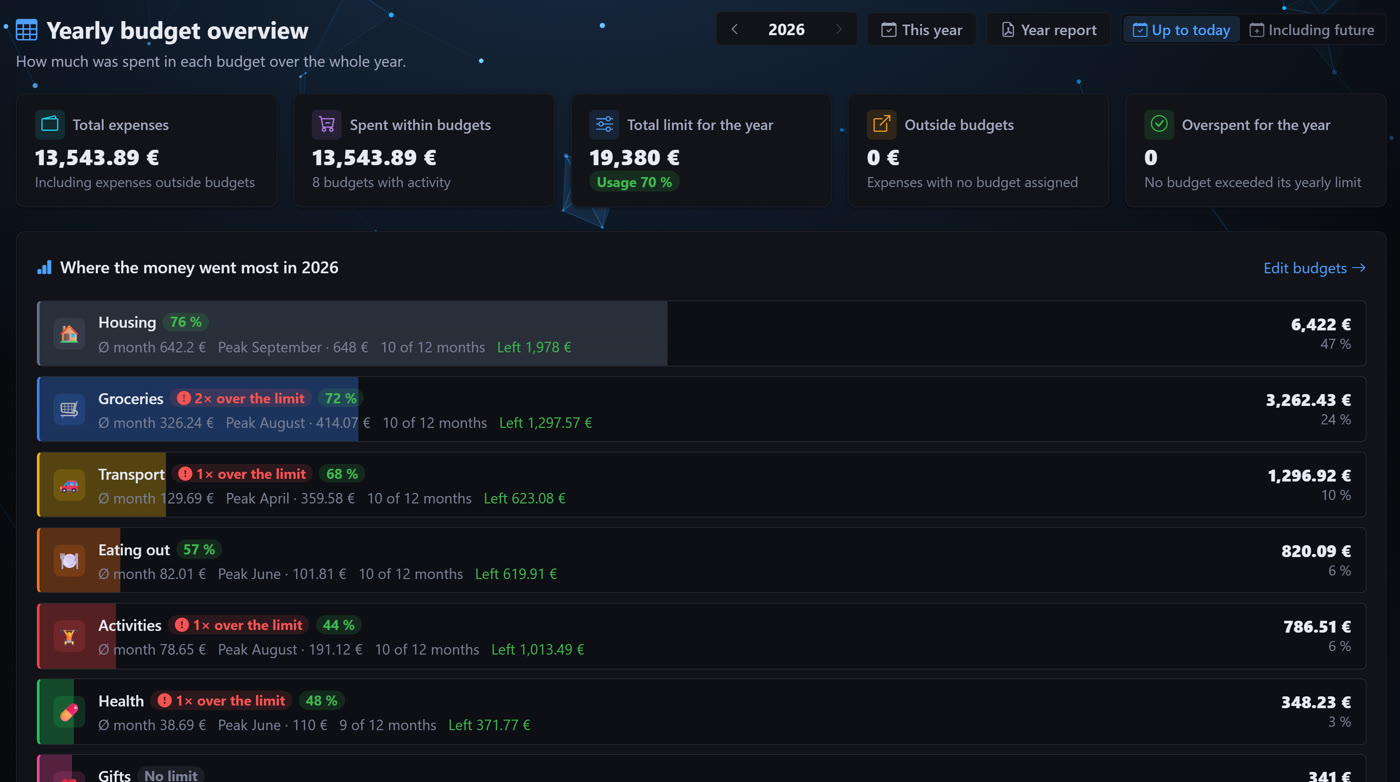Click the 2026 year label
Image resolution: width=1400 pixels, height=782 pixels.
pos(786,30)
